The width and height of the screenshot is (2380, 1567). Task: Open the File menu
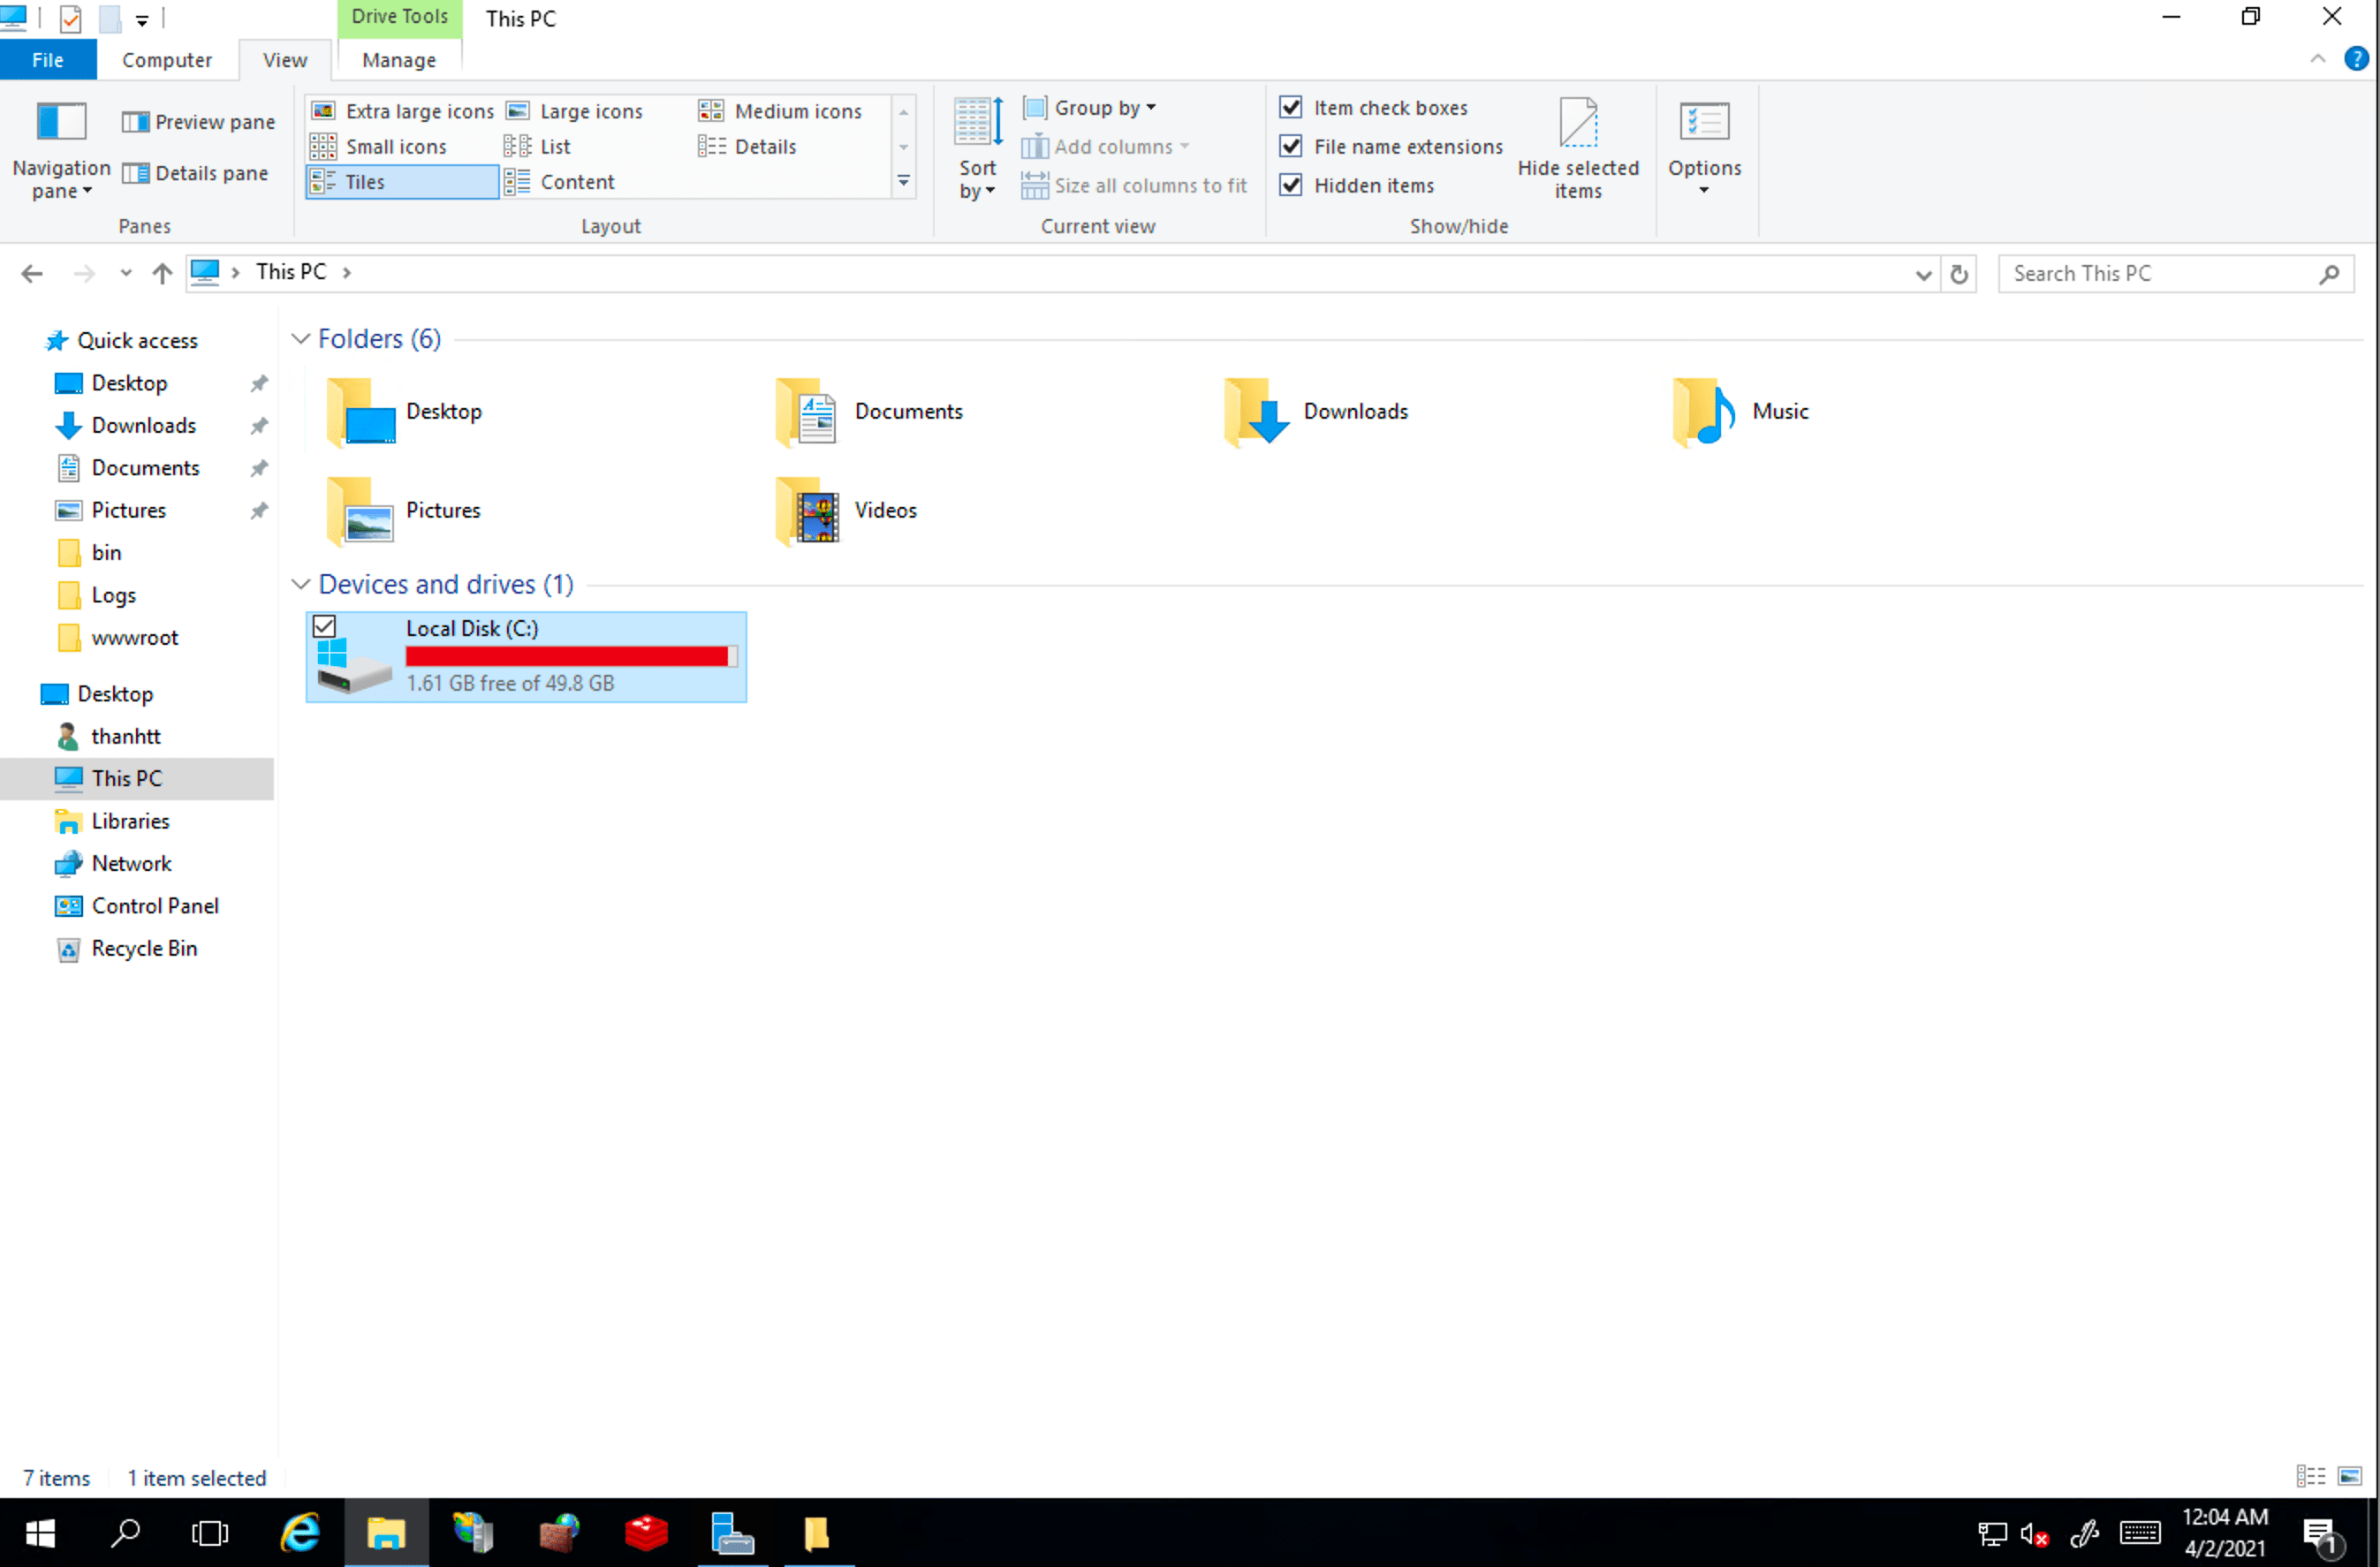48,60
